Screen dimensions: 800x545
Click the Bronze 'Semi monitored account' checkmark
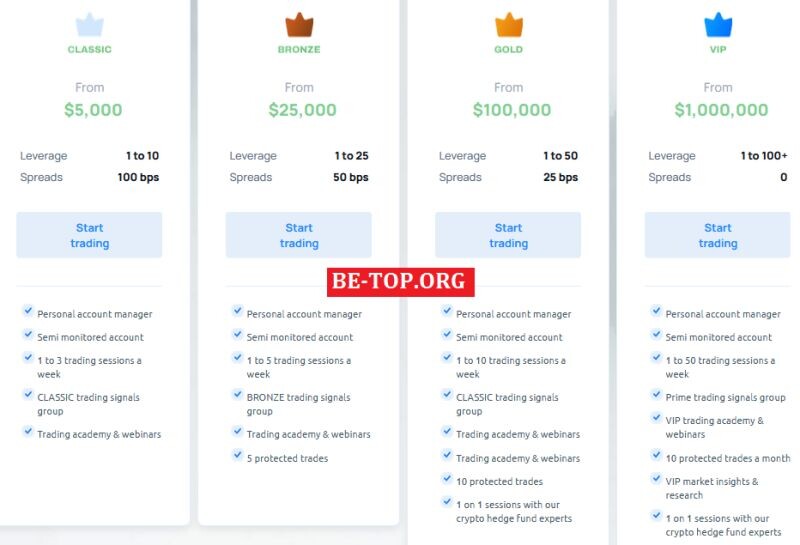[x=238, y=334]
